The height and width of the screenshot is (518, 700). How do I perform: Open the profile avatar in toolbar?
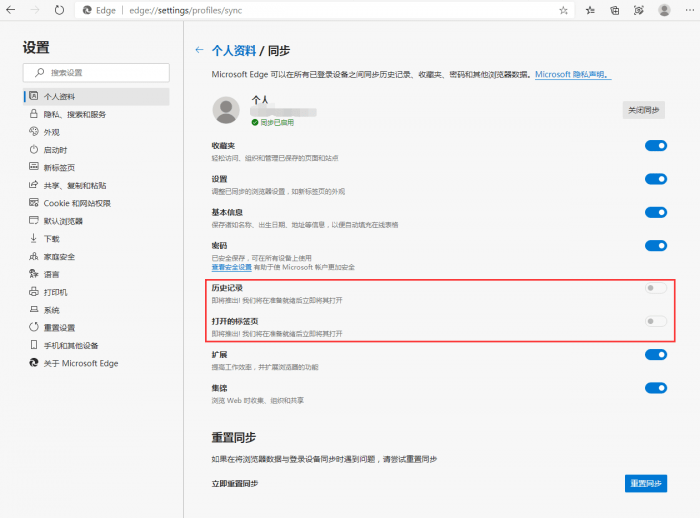664,10
